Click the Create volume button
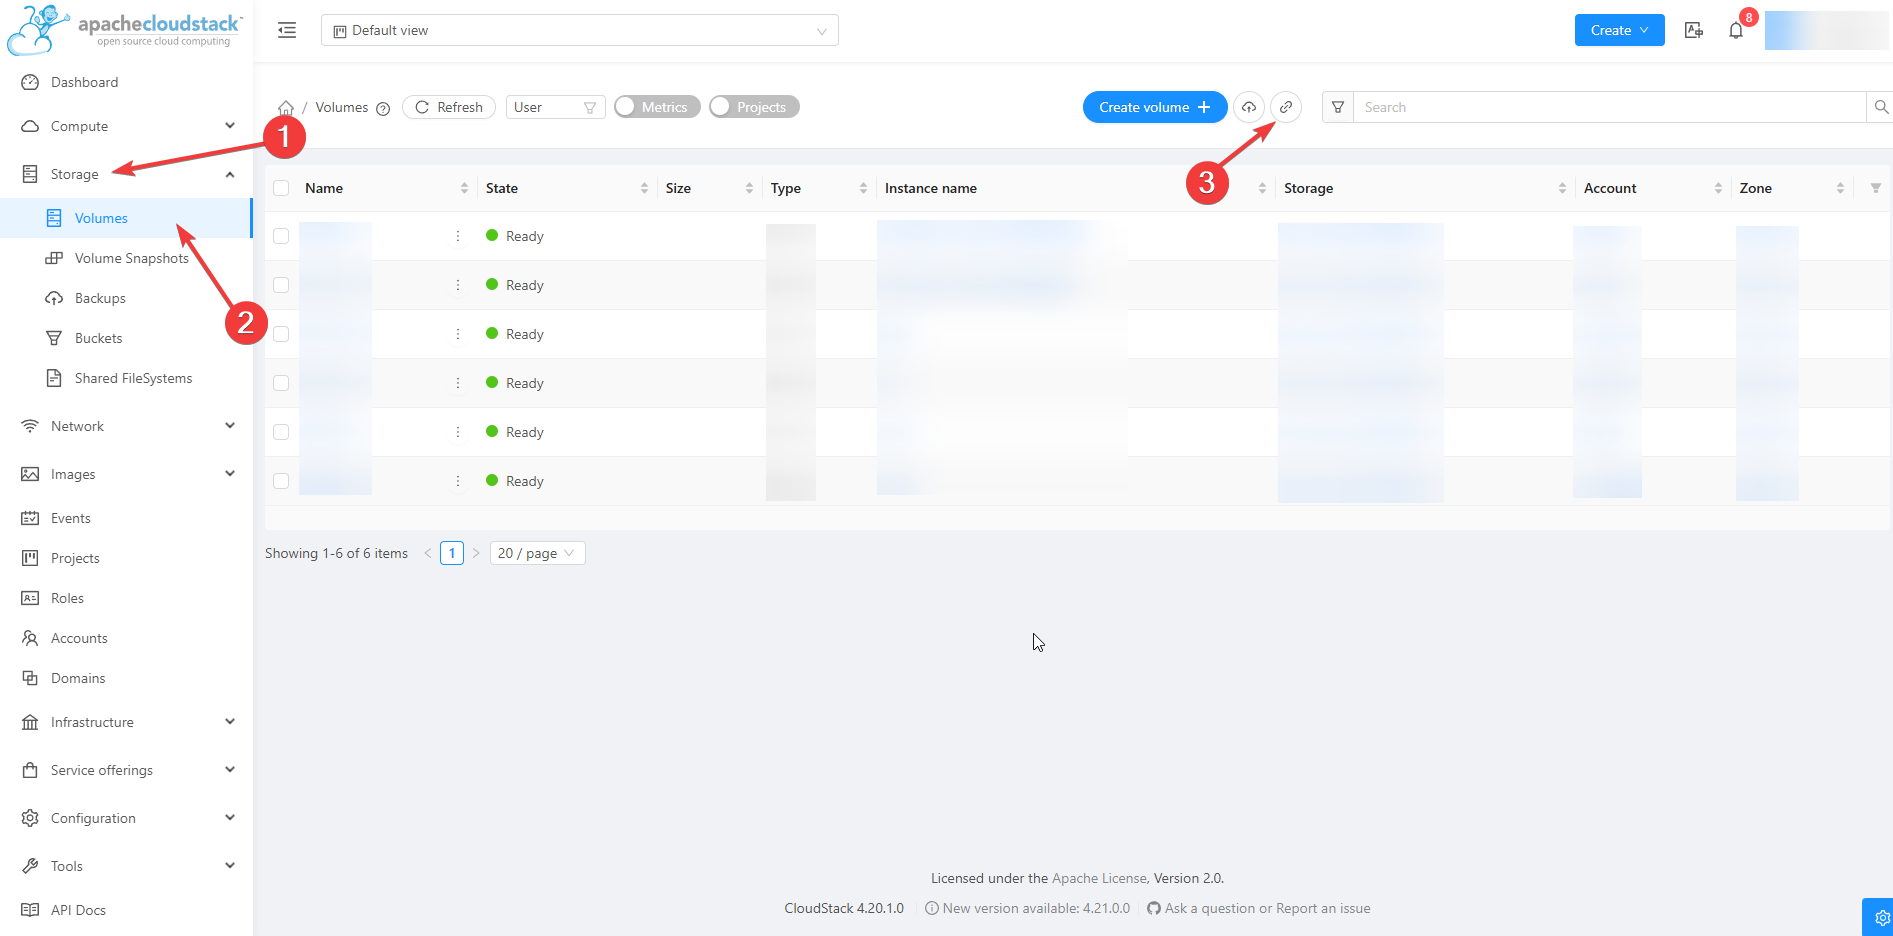 [1154, 107]
